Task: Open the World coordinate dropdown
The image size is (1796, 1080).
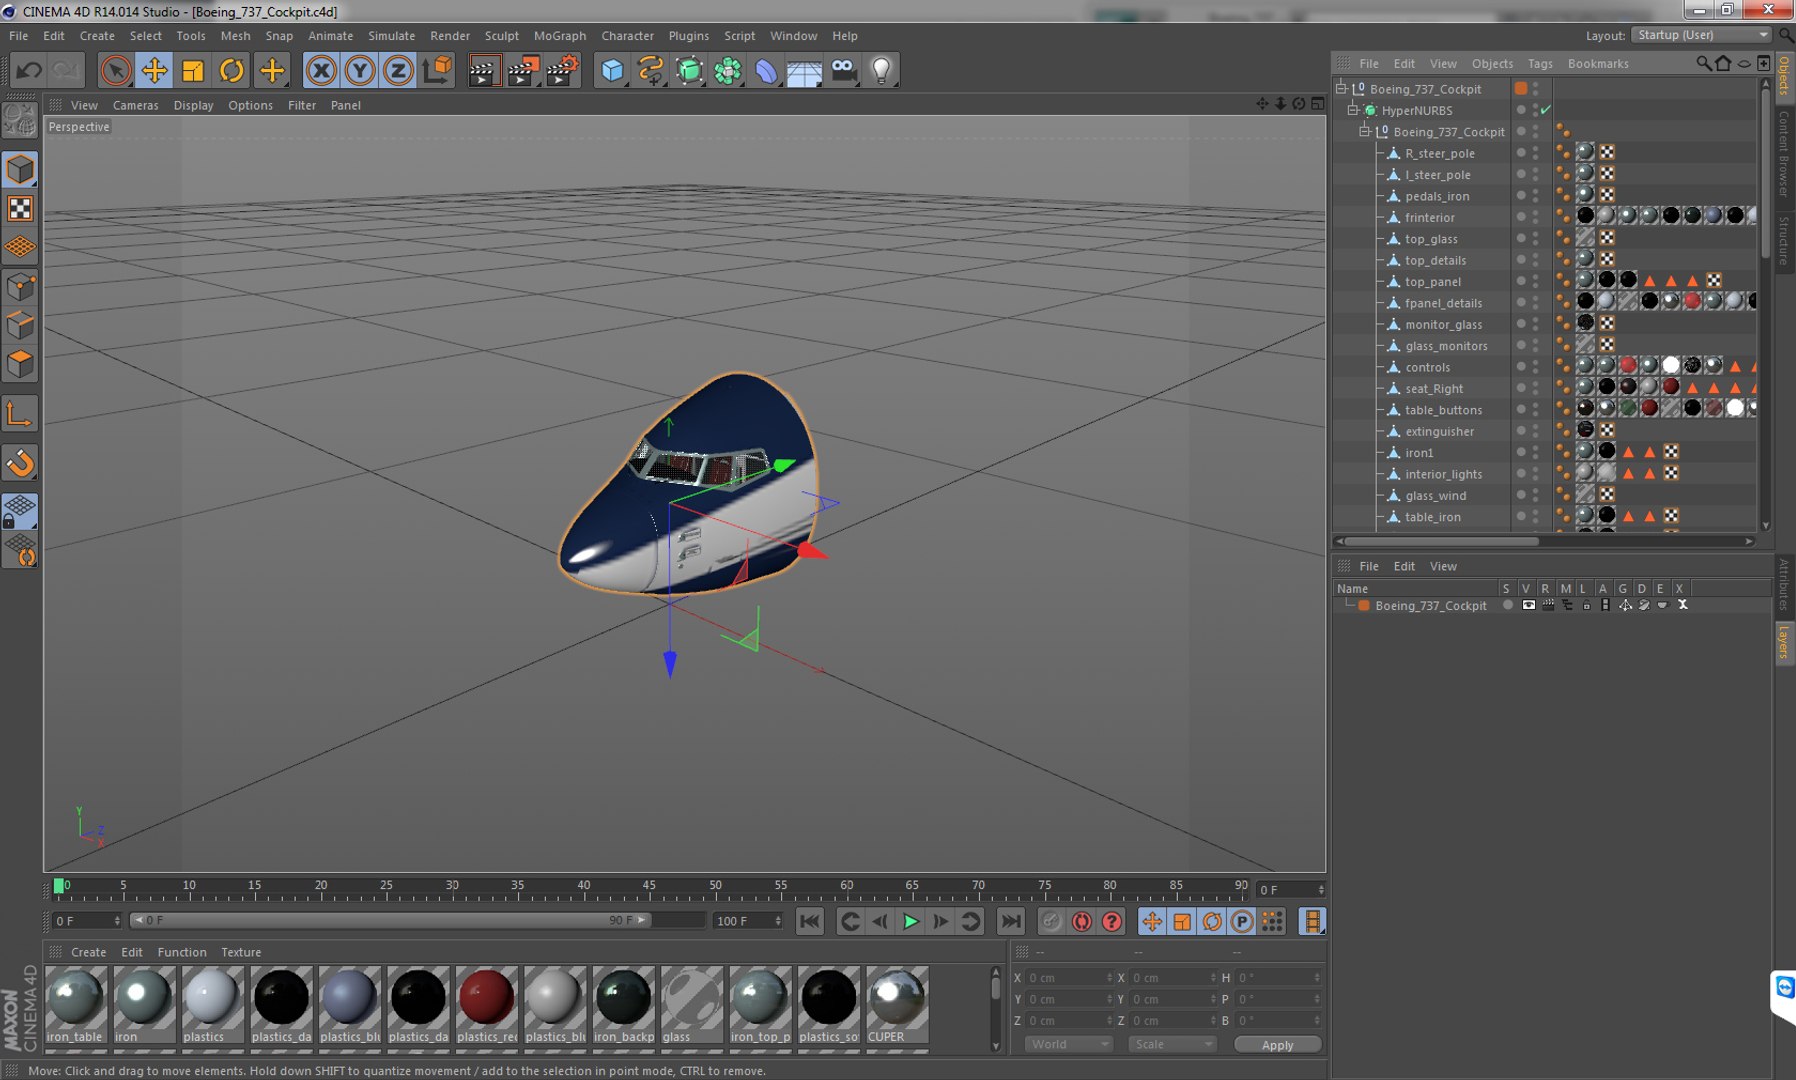Action: tap(1069, 1044)
